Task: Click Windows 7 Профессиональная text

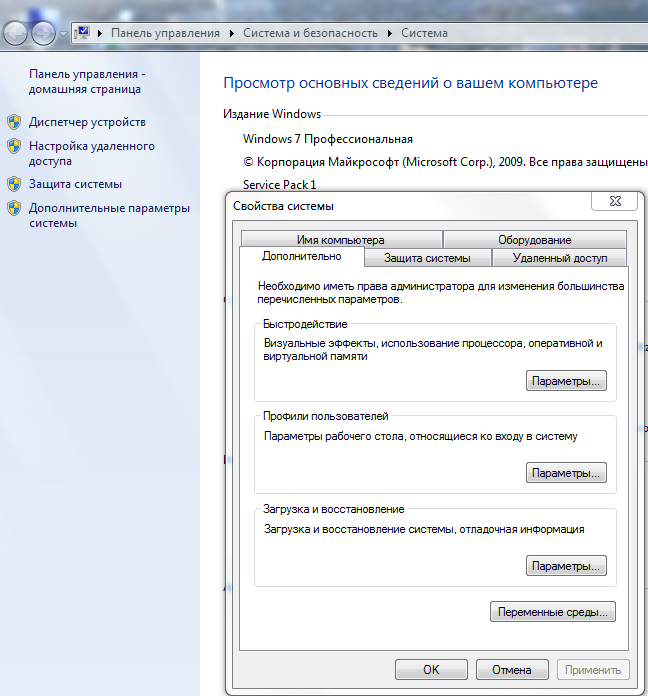Action: click(328, 139)
